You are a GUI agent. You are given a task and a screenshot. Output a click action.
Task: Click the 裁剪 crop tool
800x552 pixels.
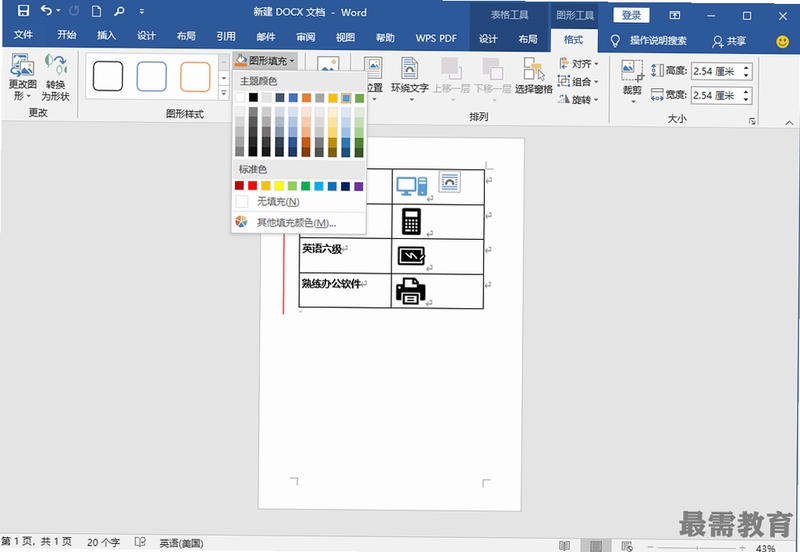point(632,82)
